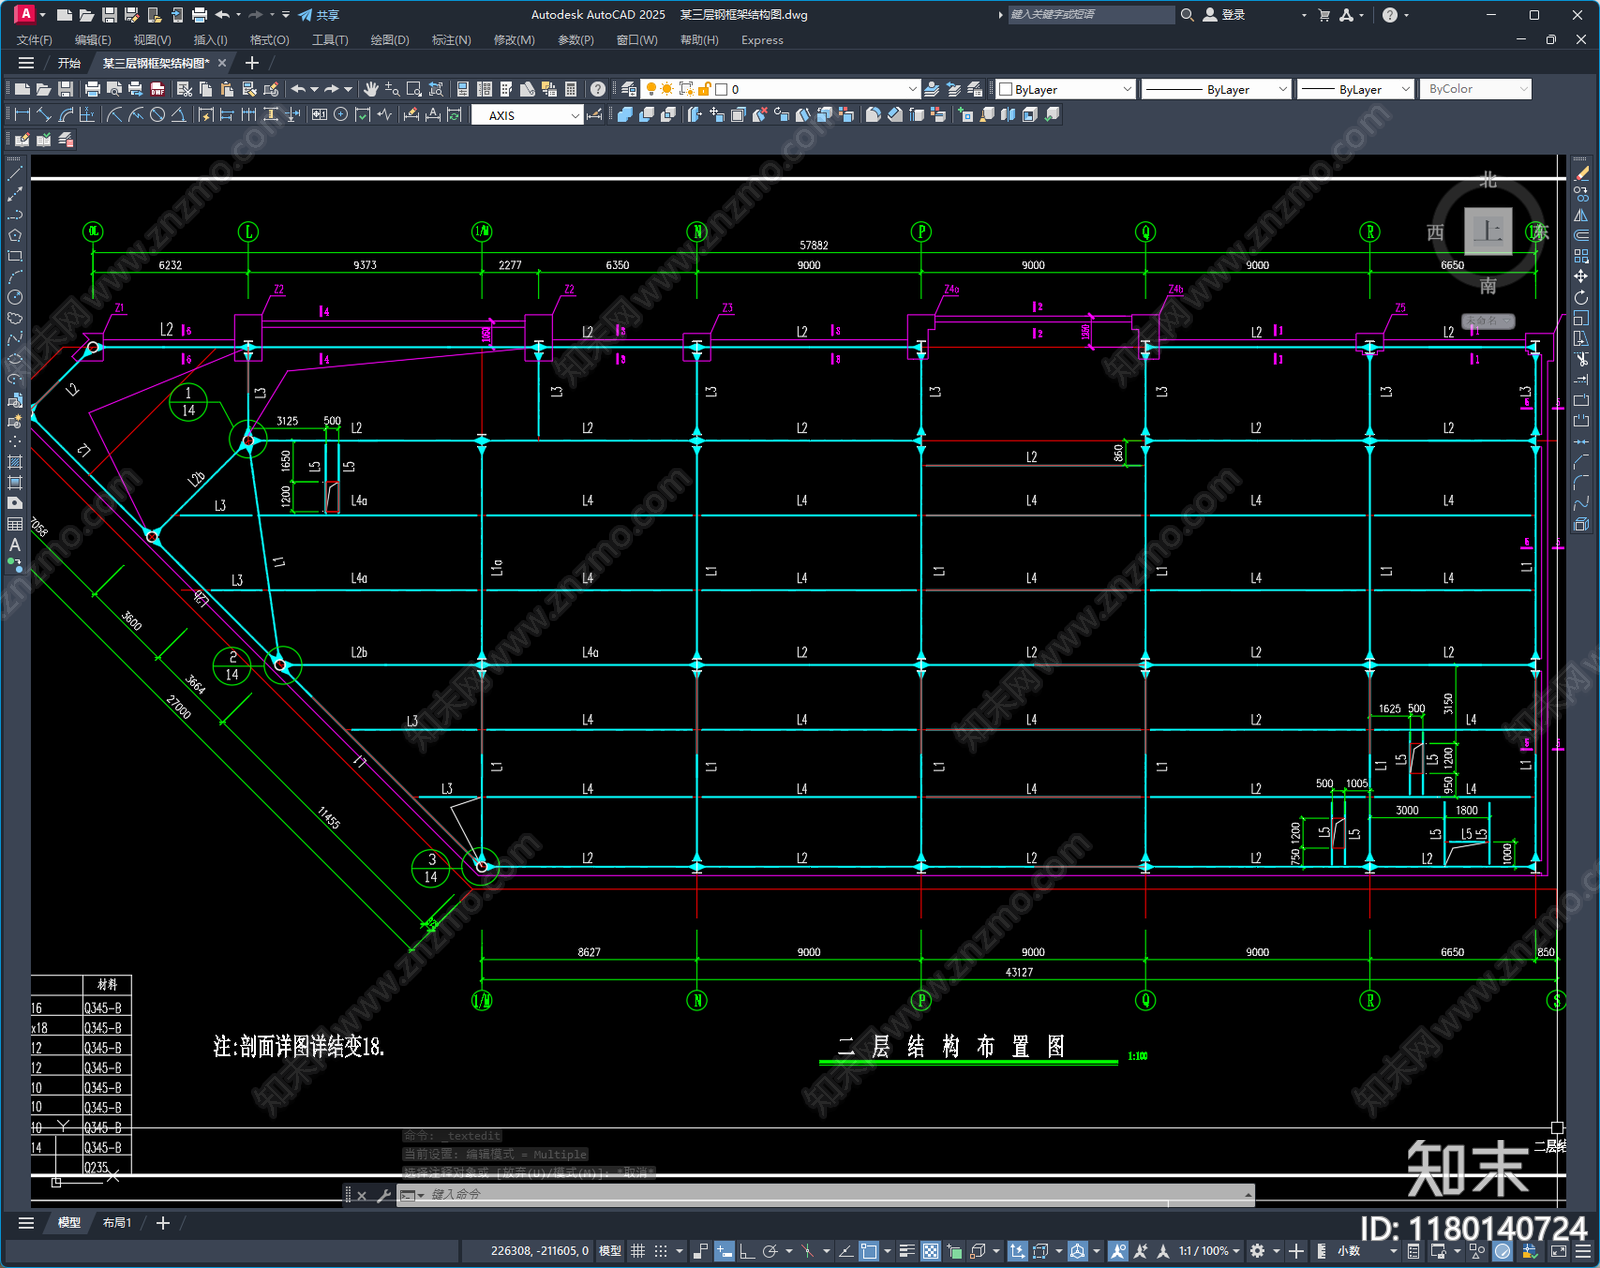Toggle Snap mode in status bar
Image resolution: width=1600 pixels, height=1268 pixels.
point(660,1251)
